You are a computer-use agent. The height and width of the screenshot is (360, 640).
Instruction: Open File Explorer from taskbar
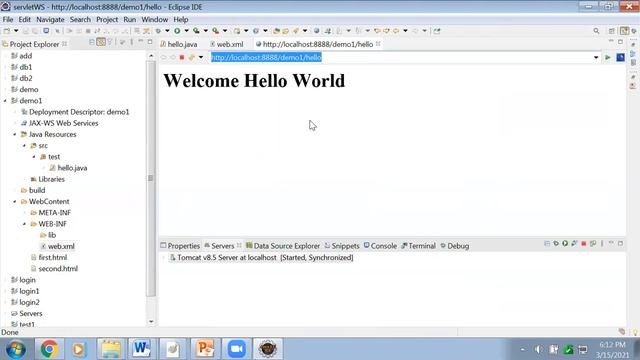pyautogui.click(x=110, y=349)
